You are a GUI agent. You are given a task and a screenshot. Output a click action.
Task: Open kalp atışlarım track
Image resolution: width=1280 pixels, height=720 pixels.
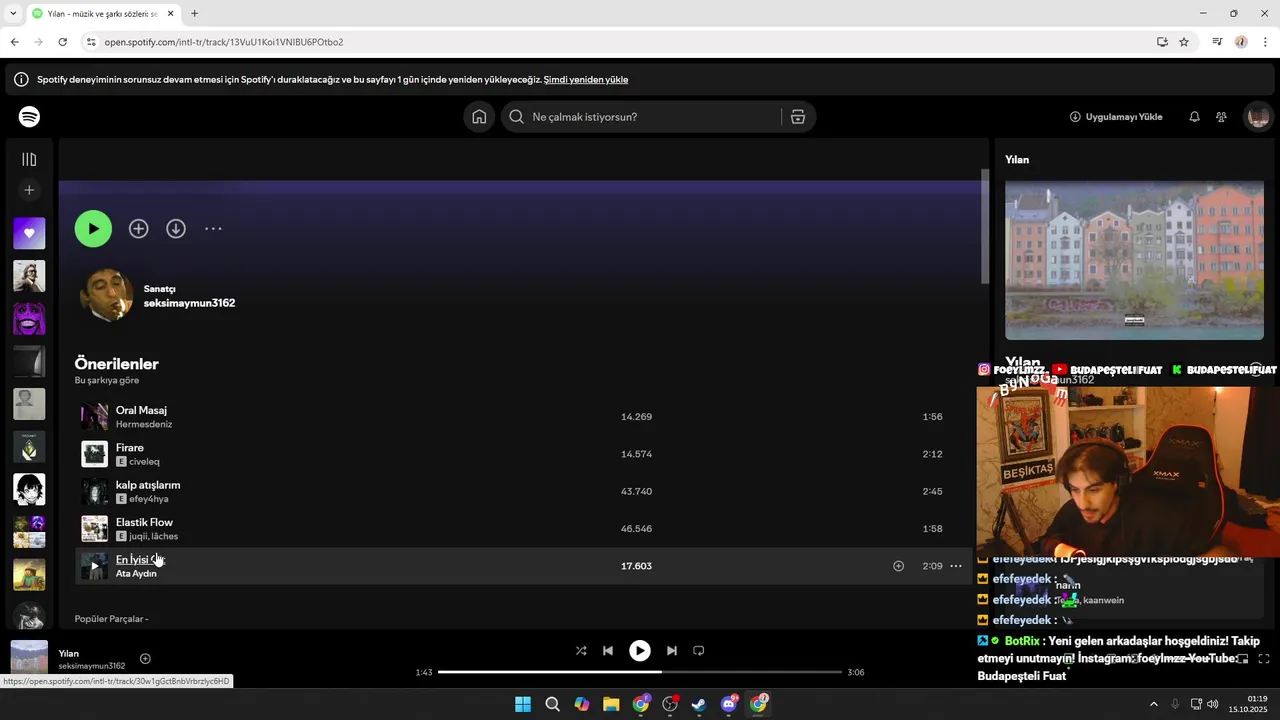click(148, 485)
